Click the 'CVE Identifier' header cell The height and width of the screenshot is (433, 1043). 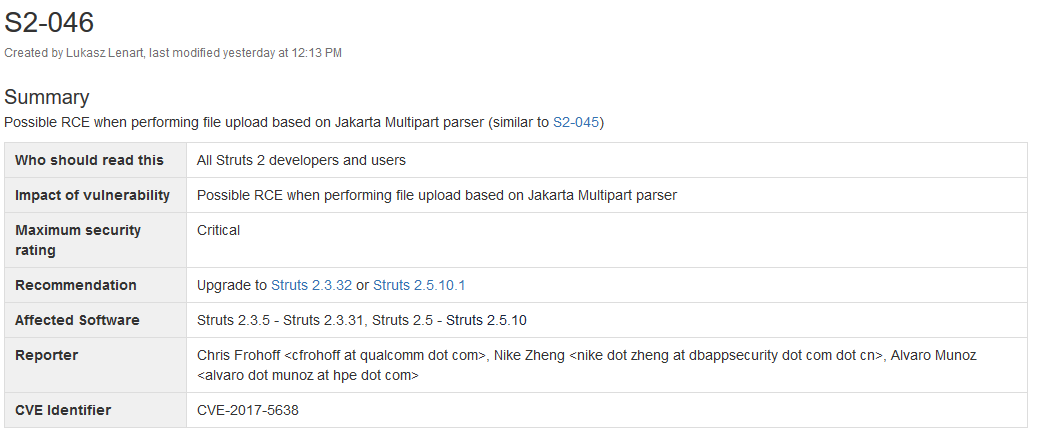click(64, 410)
